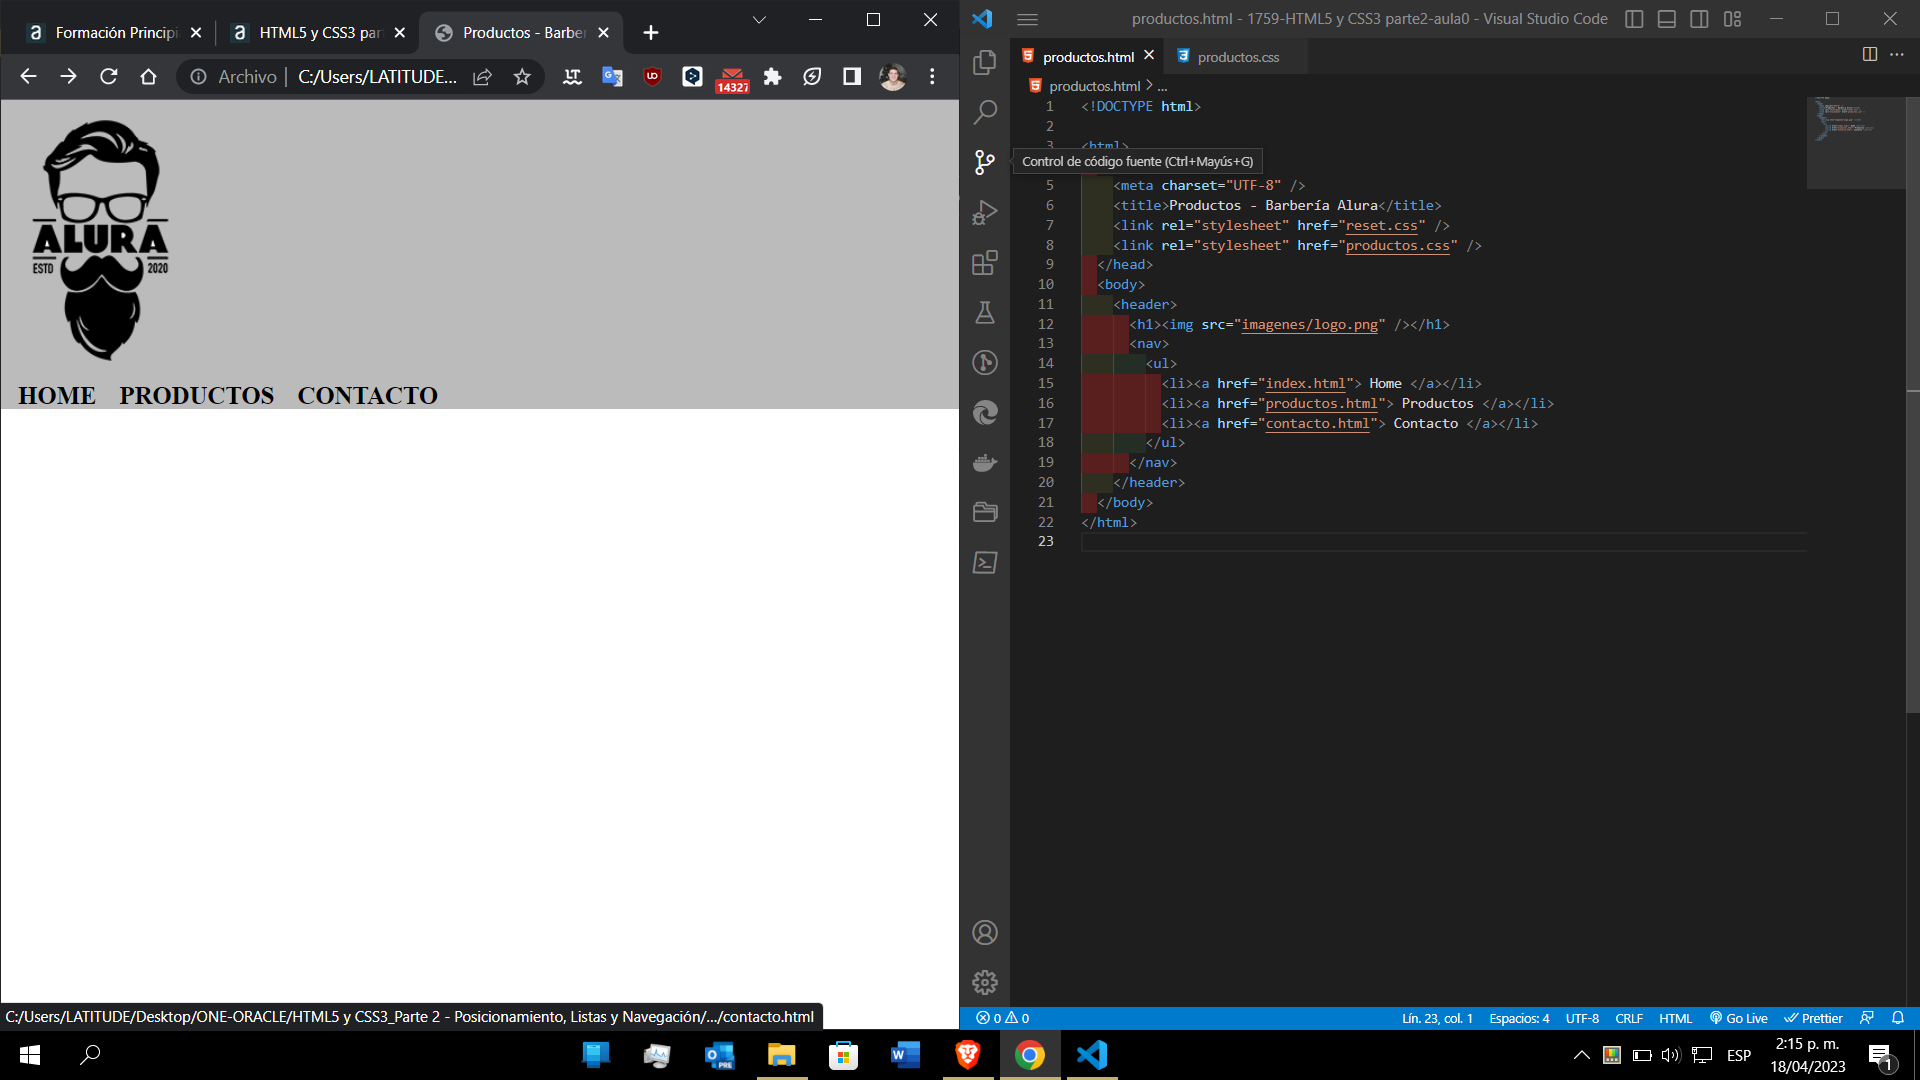Select HTML language mode in status bar

click(x=1675, y=1018)
